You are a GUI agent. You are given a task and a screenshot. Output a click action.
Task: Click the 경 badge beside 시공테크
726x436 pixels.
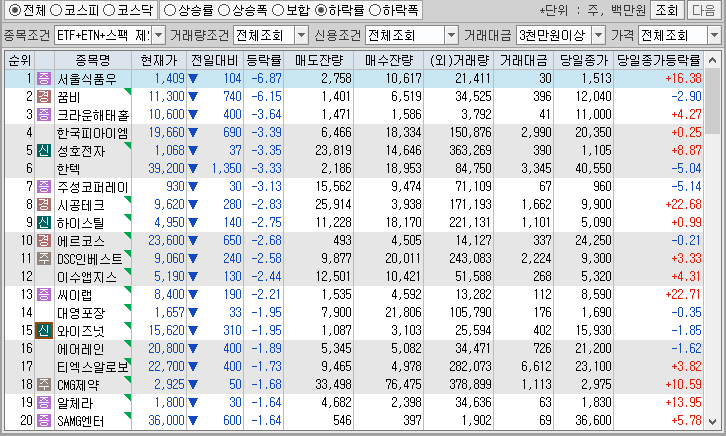44,205
